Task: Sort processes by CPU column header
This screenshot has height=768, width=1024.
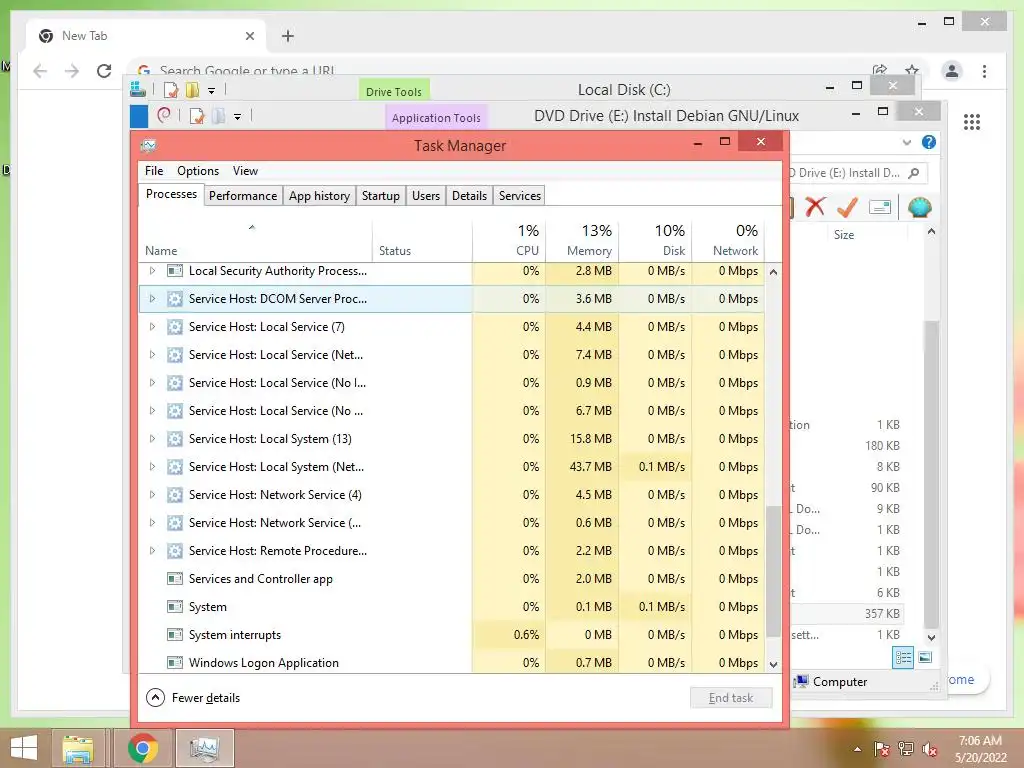Action: pos(509,240)
